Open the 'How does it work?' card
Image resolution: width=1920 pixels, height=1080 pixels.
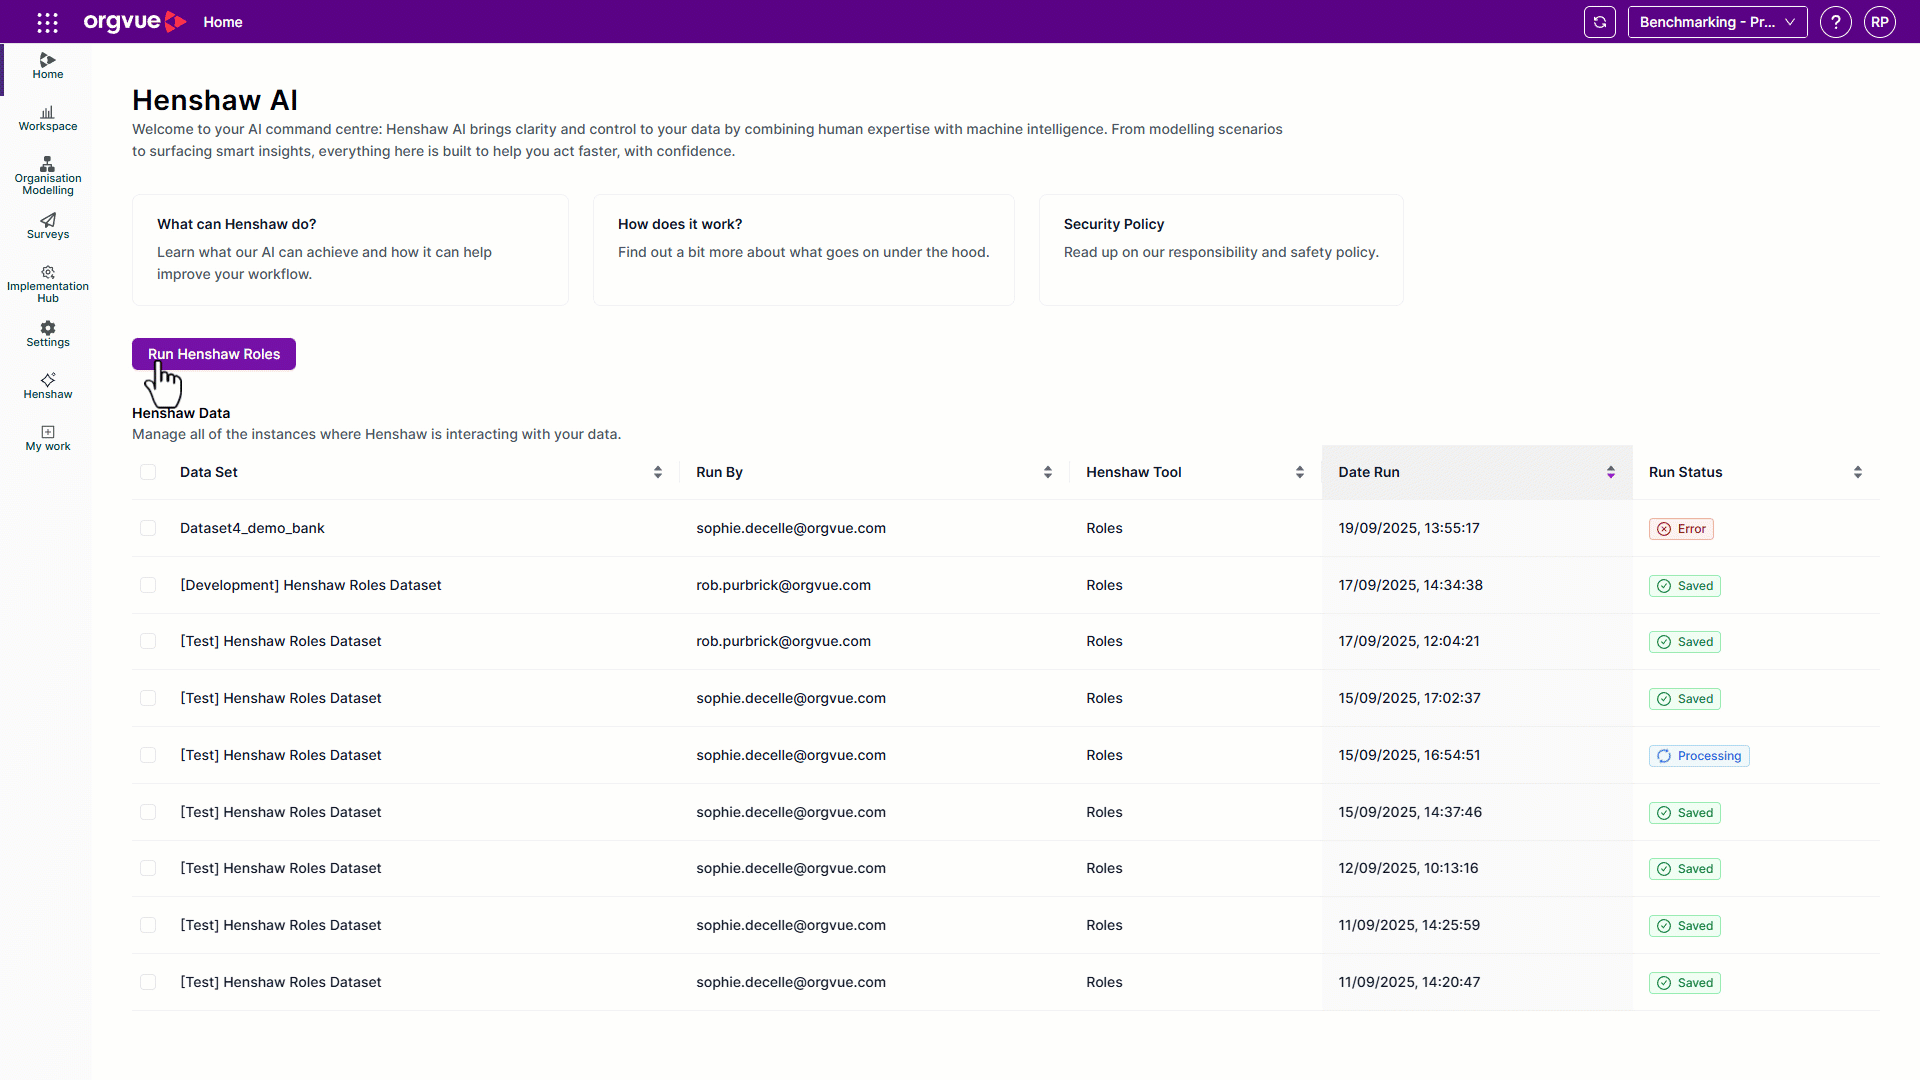(804, 250)
